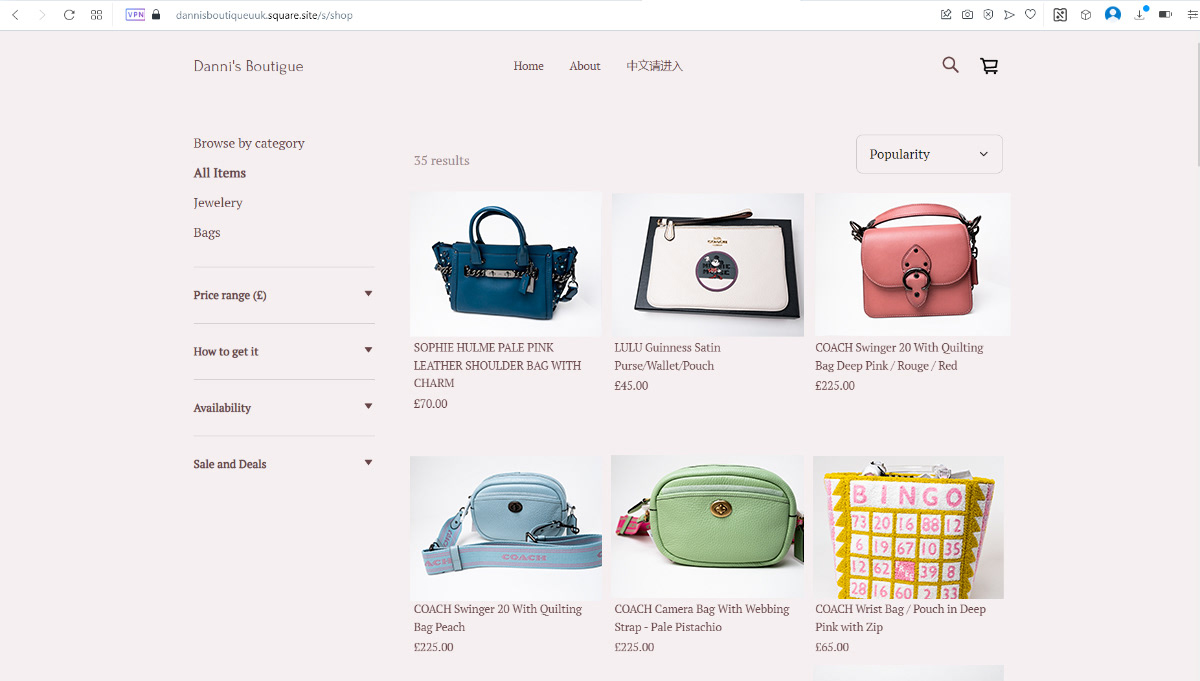
Task: Click the padlock site security icon
Action: [x=156, y=15]
